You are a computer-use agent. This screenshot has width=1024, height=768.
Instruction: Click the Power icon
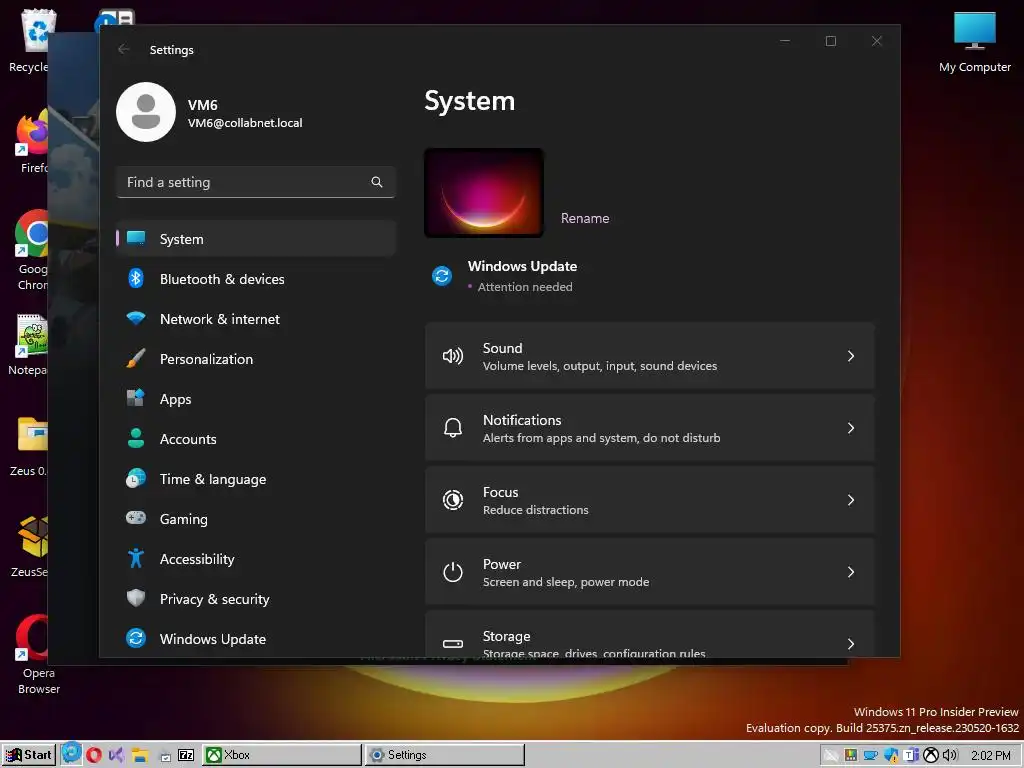453,571
